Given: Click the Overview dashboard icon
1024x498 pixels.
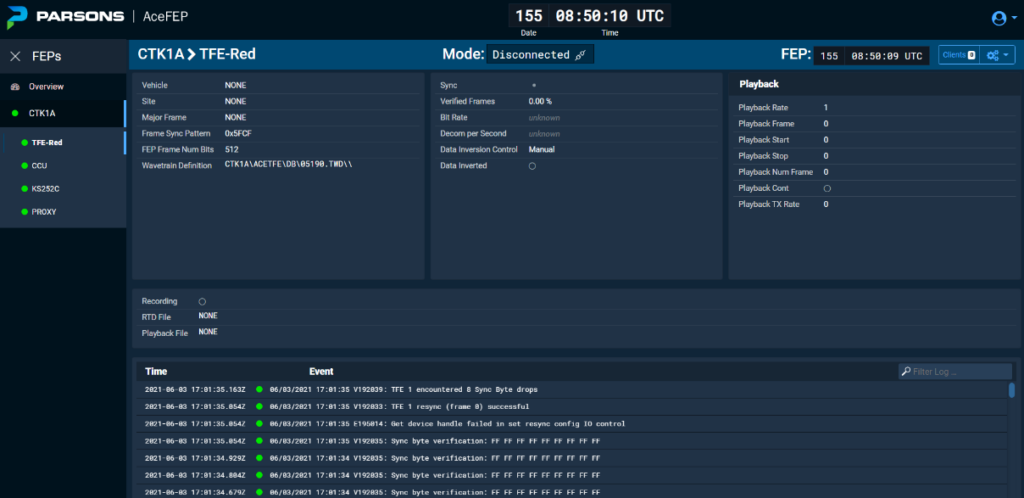Looking at the screenshot, I should coord(15,87).
